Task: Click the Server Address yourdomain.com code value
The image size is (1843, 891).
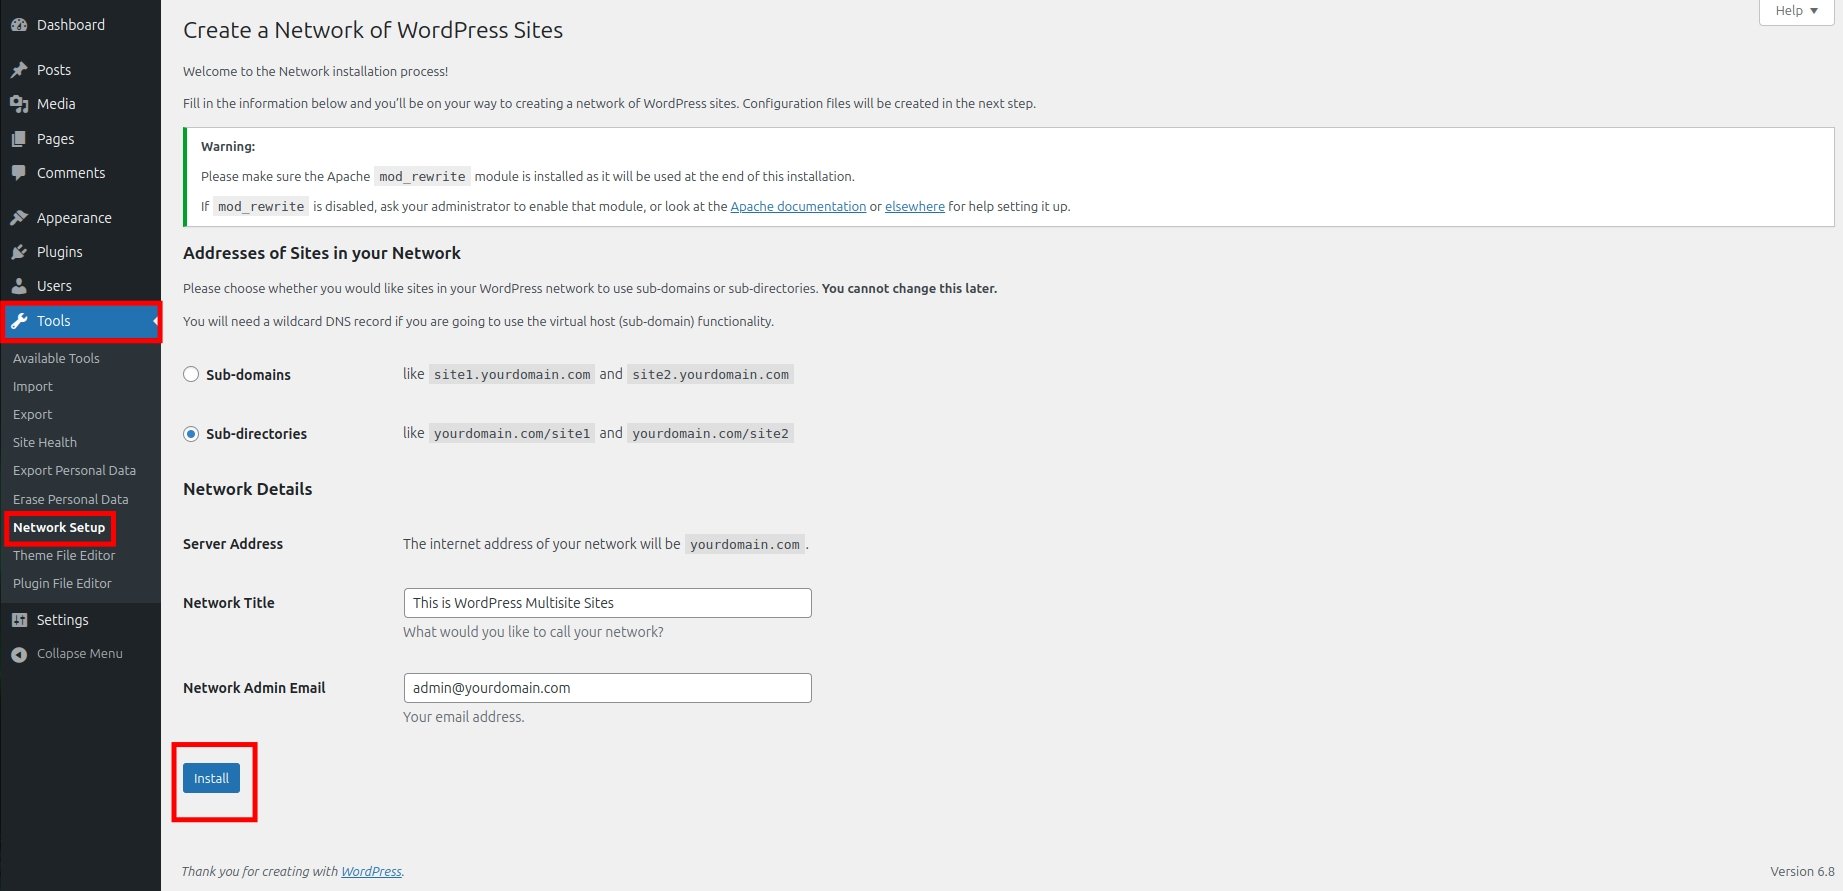Action: (745, 544)
